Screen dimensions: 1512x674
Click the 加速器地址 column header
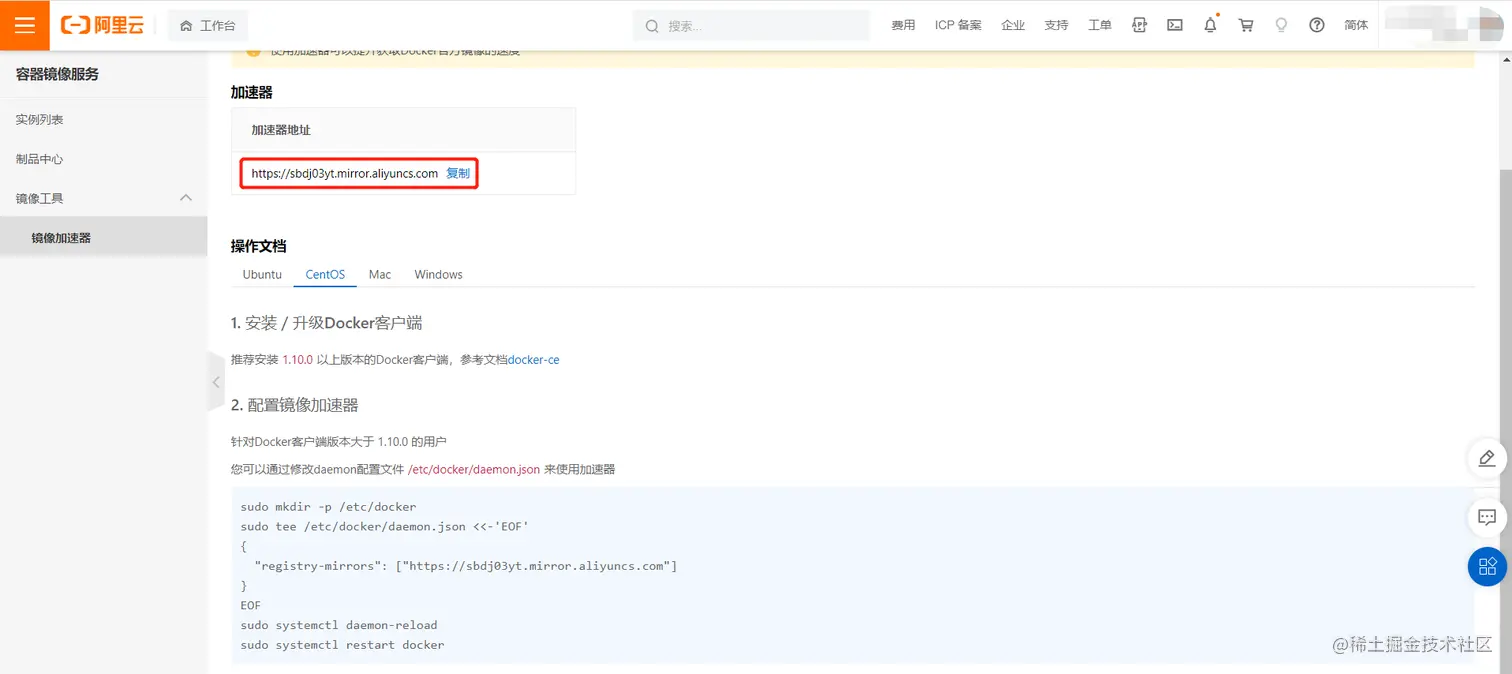coord(281,130)
